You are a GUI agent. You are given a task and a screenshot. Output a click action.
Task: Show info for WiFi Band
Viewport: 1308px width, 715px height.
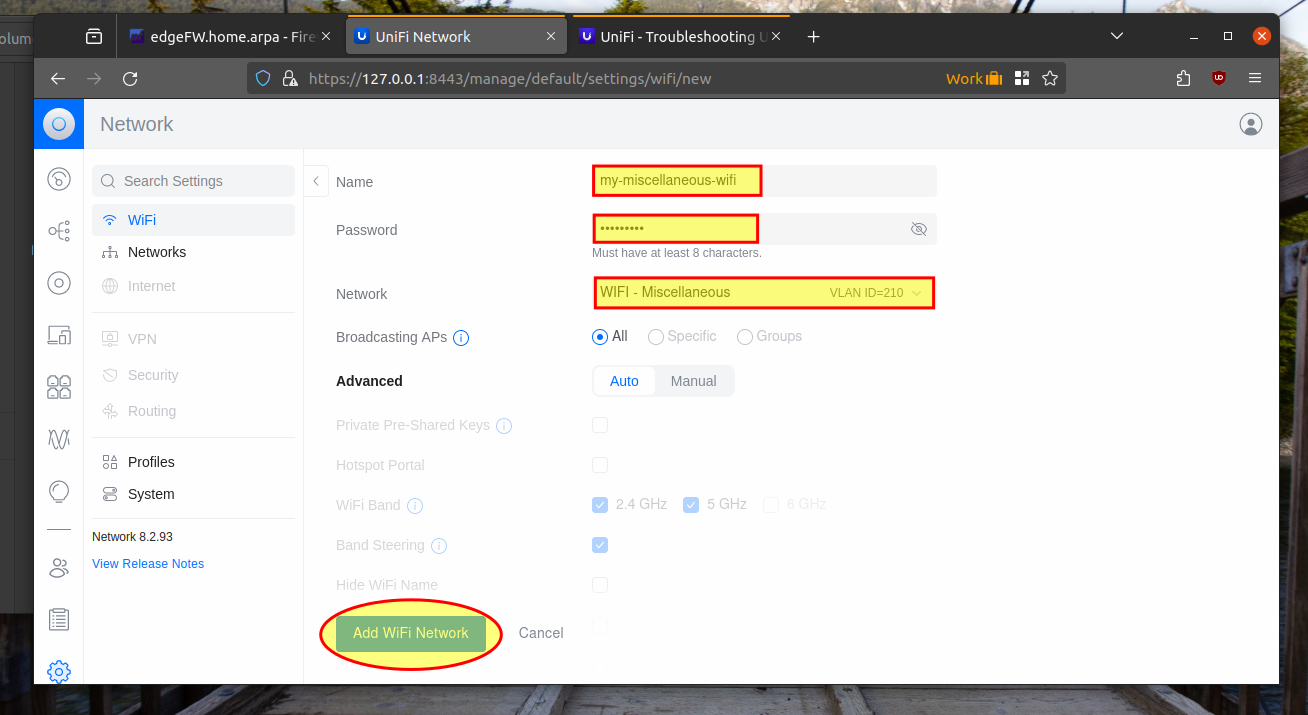tap(415, 506)
